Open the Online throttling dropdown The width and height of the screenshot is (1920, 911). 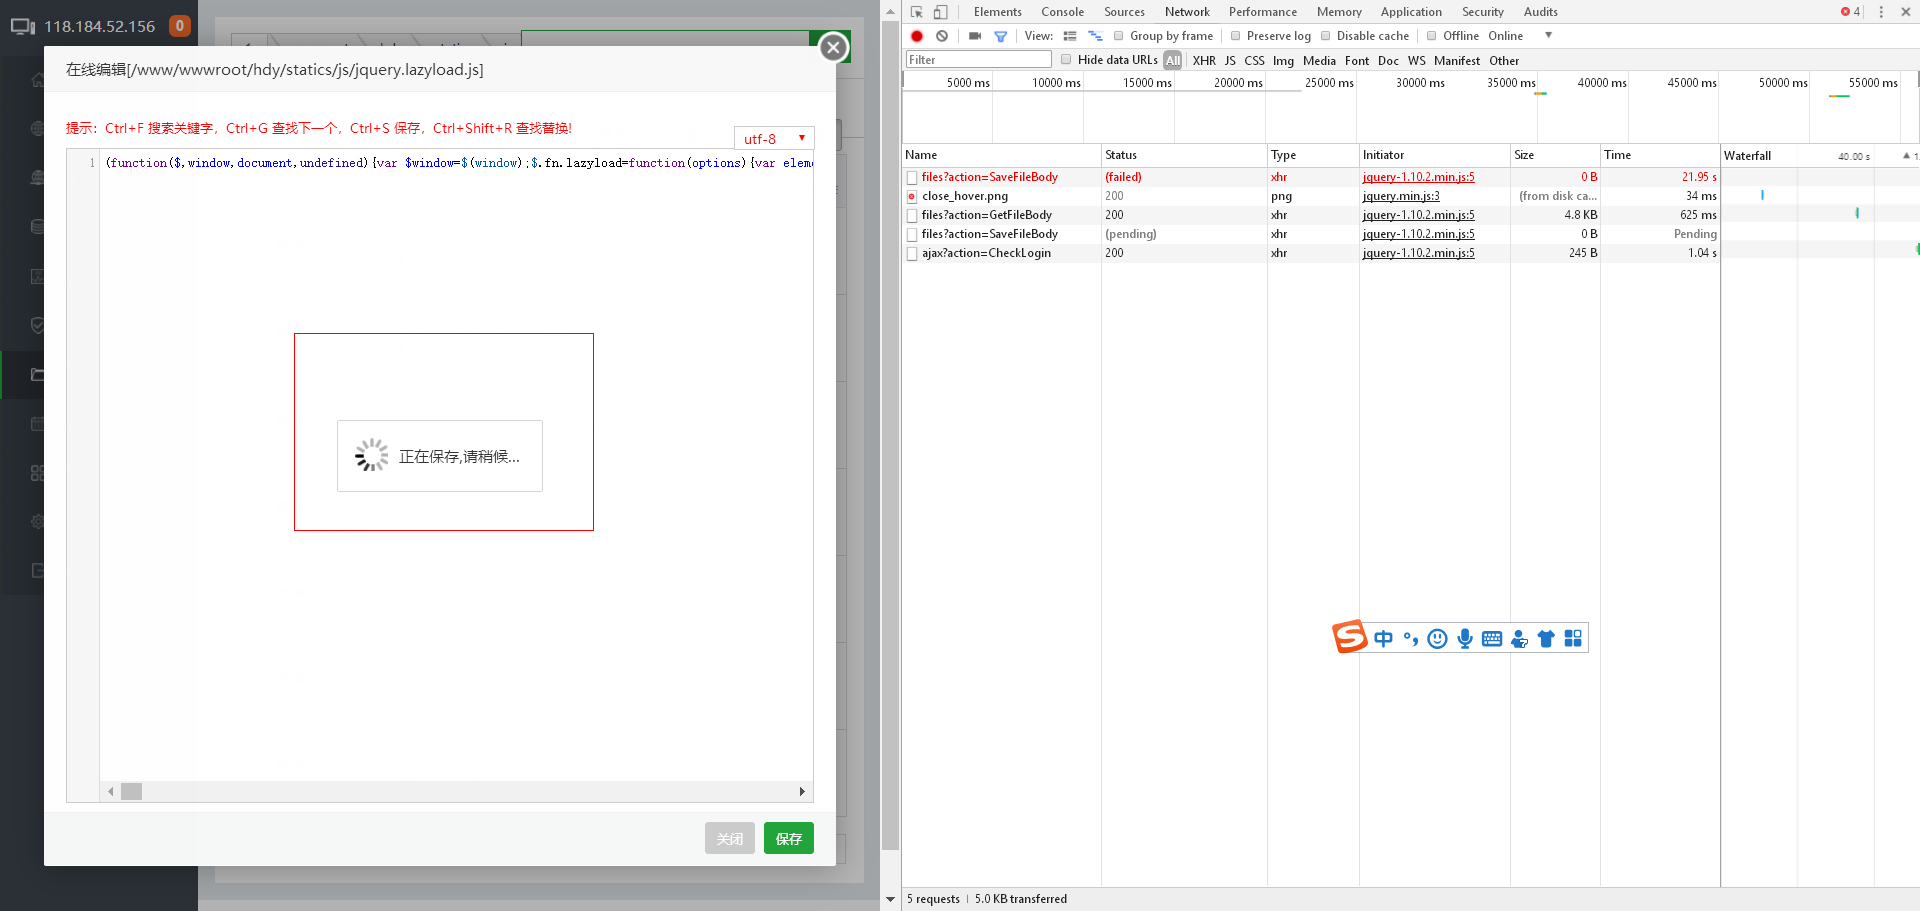pyautogui.click(x=1520, y=36)
